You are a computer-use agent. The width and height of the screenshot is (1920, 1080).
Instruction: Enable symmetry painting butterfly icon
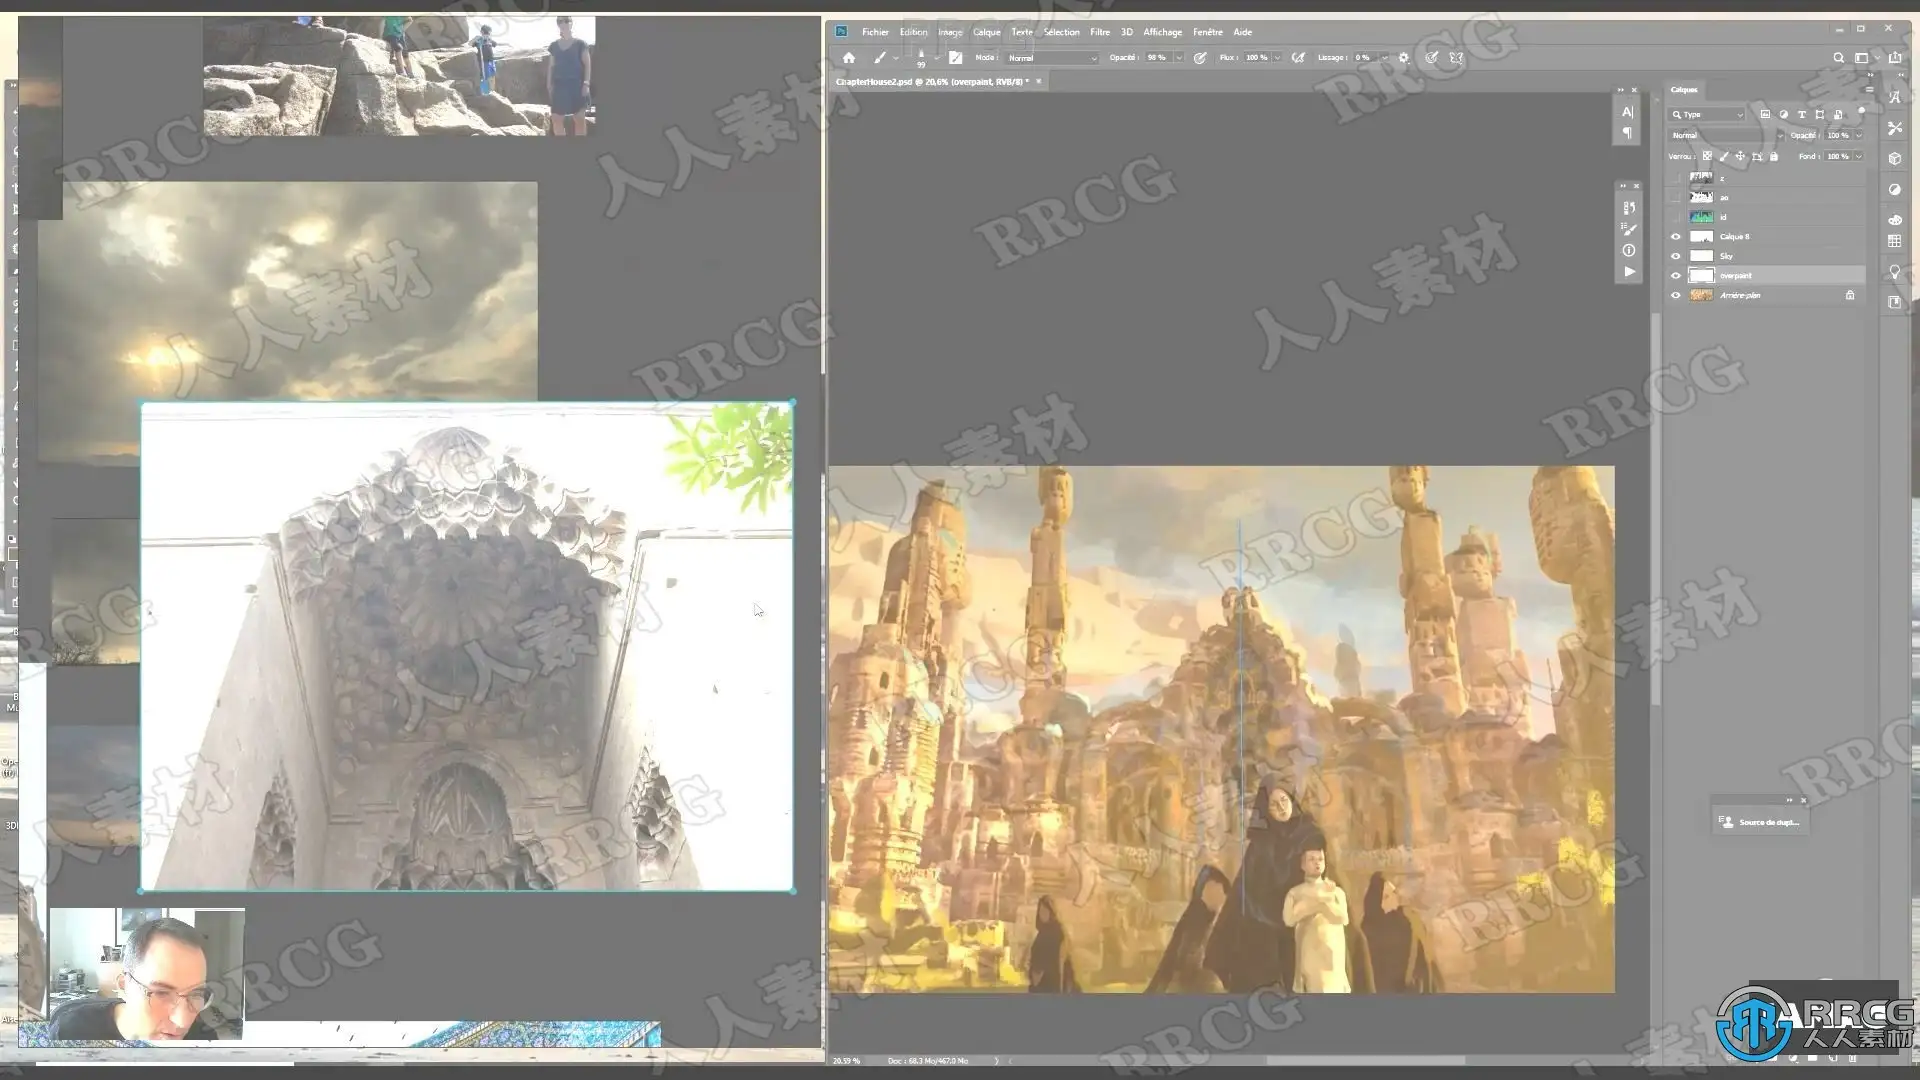click(1457, 58)
